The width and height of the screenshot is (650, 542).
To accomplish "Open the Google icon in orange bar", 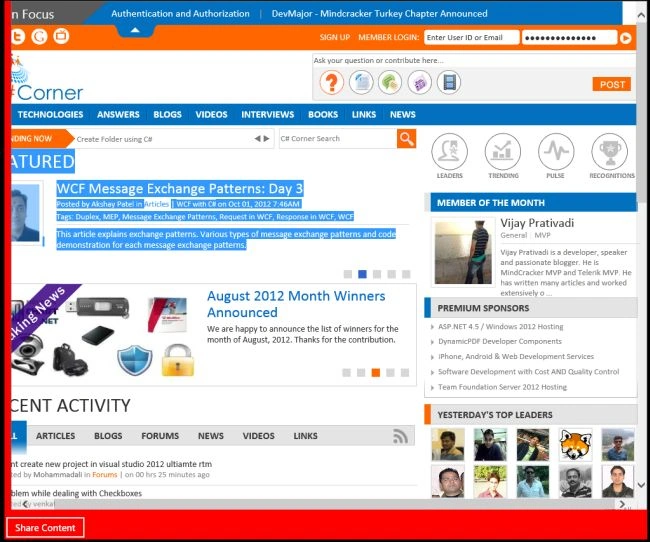I will click(x=39, y=36).
